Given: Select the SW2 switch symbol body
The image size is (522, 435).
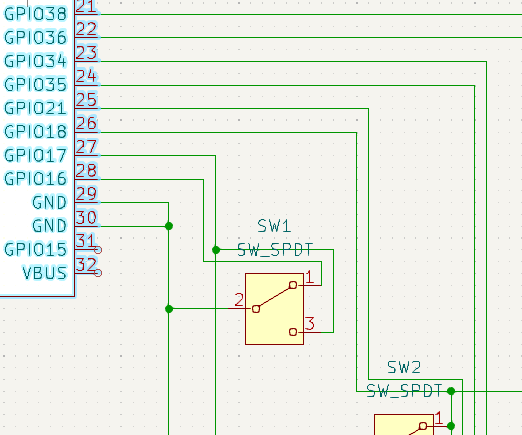Looking at the screenshot, I should point(404,425).
